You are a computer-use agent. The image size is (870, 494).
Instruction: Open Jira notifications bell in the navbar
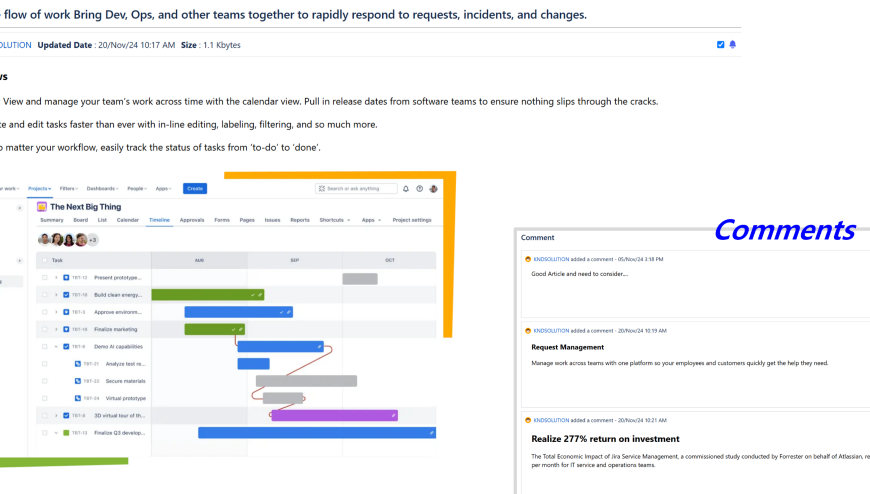406,188
